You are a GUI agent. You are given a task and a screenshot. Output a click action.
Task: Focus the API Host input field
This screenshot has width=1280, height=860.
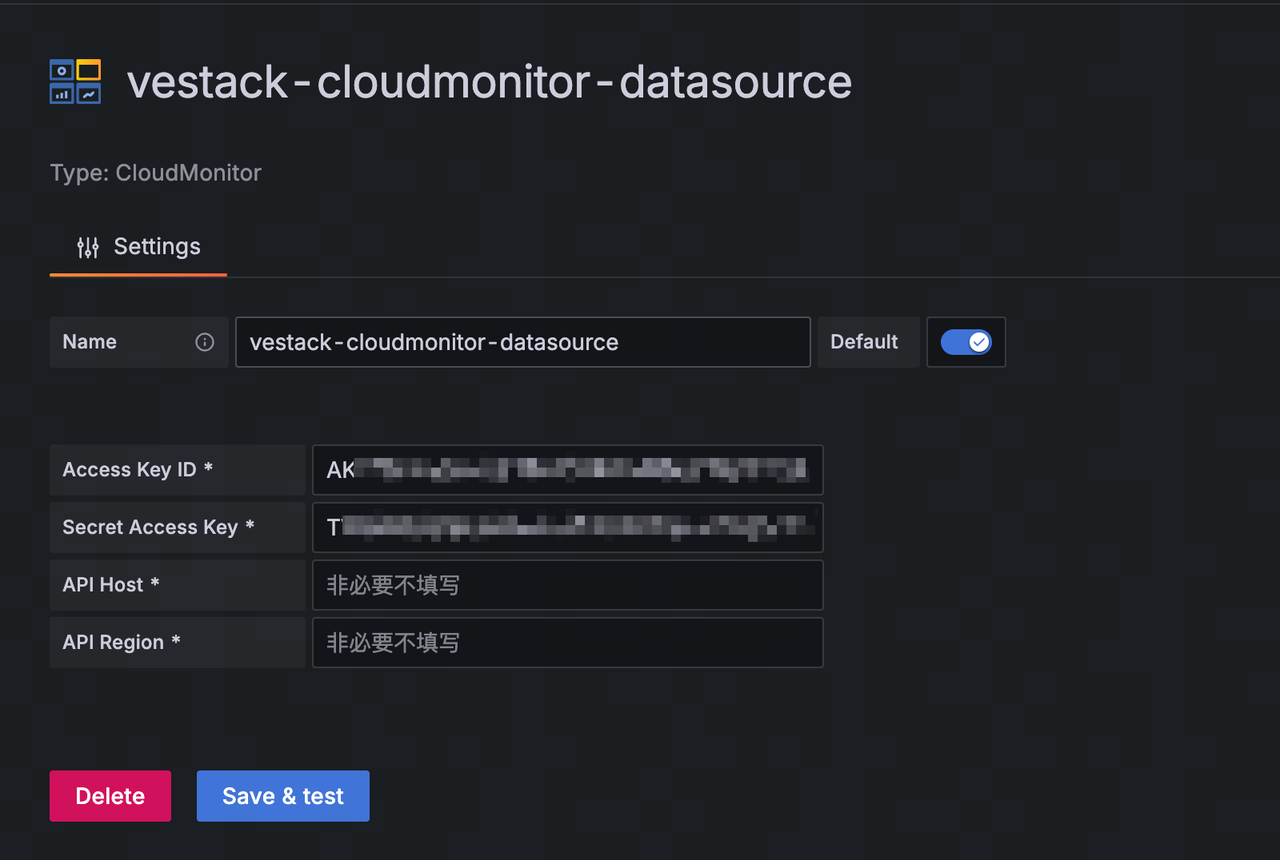(x=568, y=585)
